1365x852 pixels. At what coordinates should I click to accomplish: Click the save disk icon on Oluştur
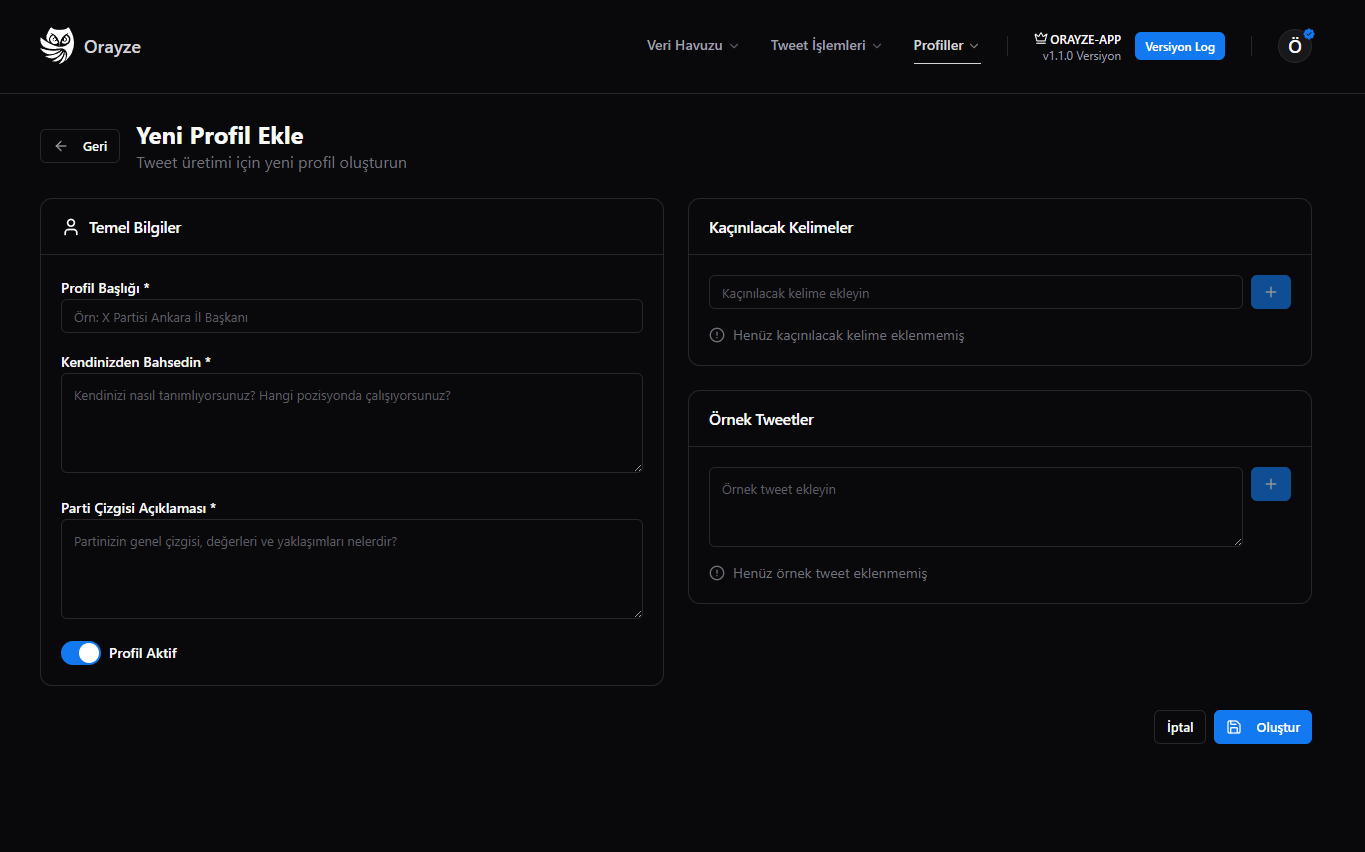click(1234, 727)
